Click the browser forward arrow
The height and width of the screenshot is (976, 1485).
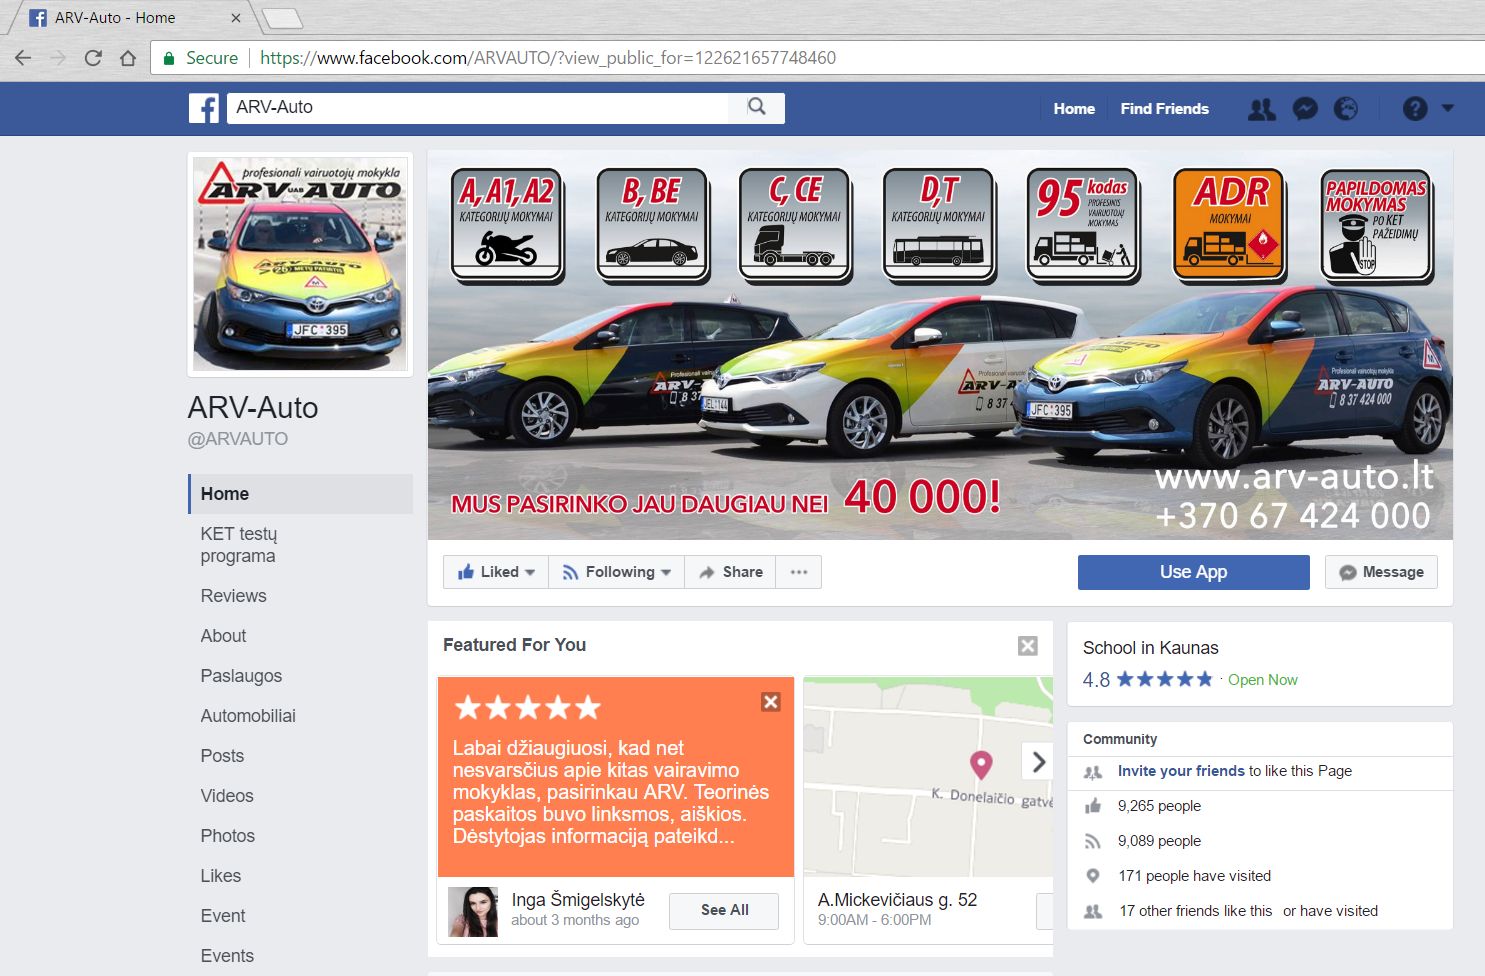[58, 58]
